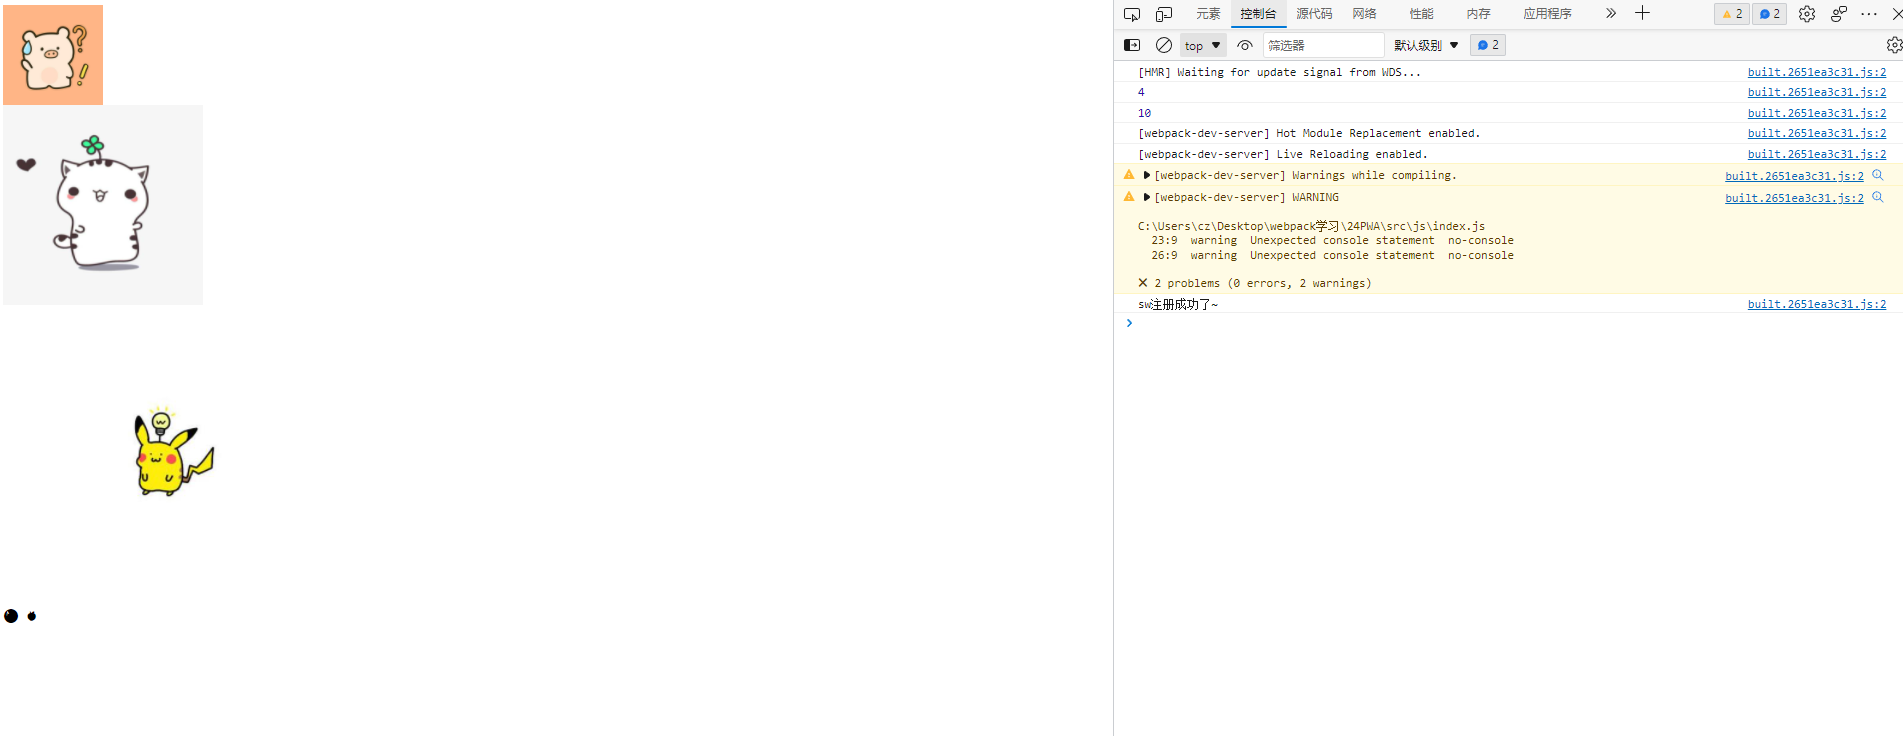Viewport: 1903px width, 736px height.
Task: Click the warnings count badge showing 2
Action: [1732, 14]
